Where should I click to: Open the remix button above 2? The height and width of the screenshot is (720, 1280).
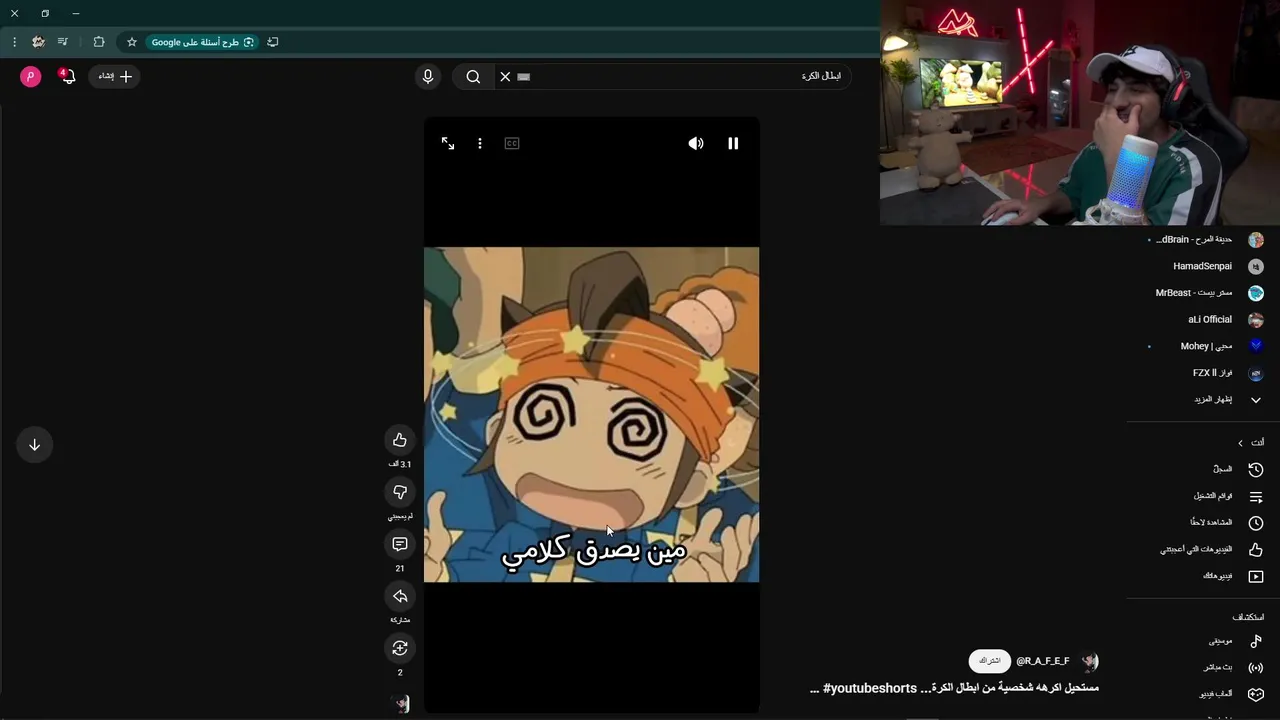[400, 648]
